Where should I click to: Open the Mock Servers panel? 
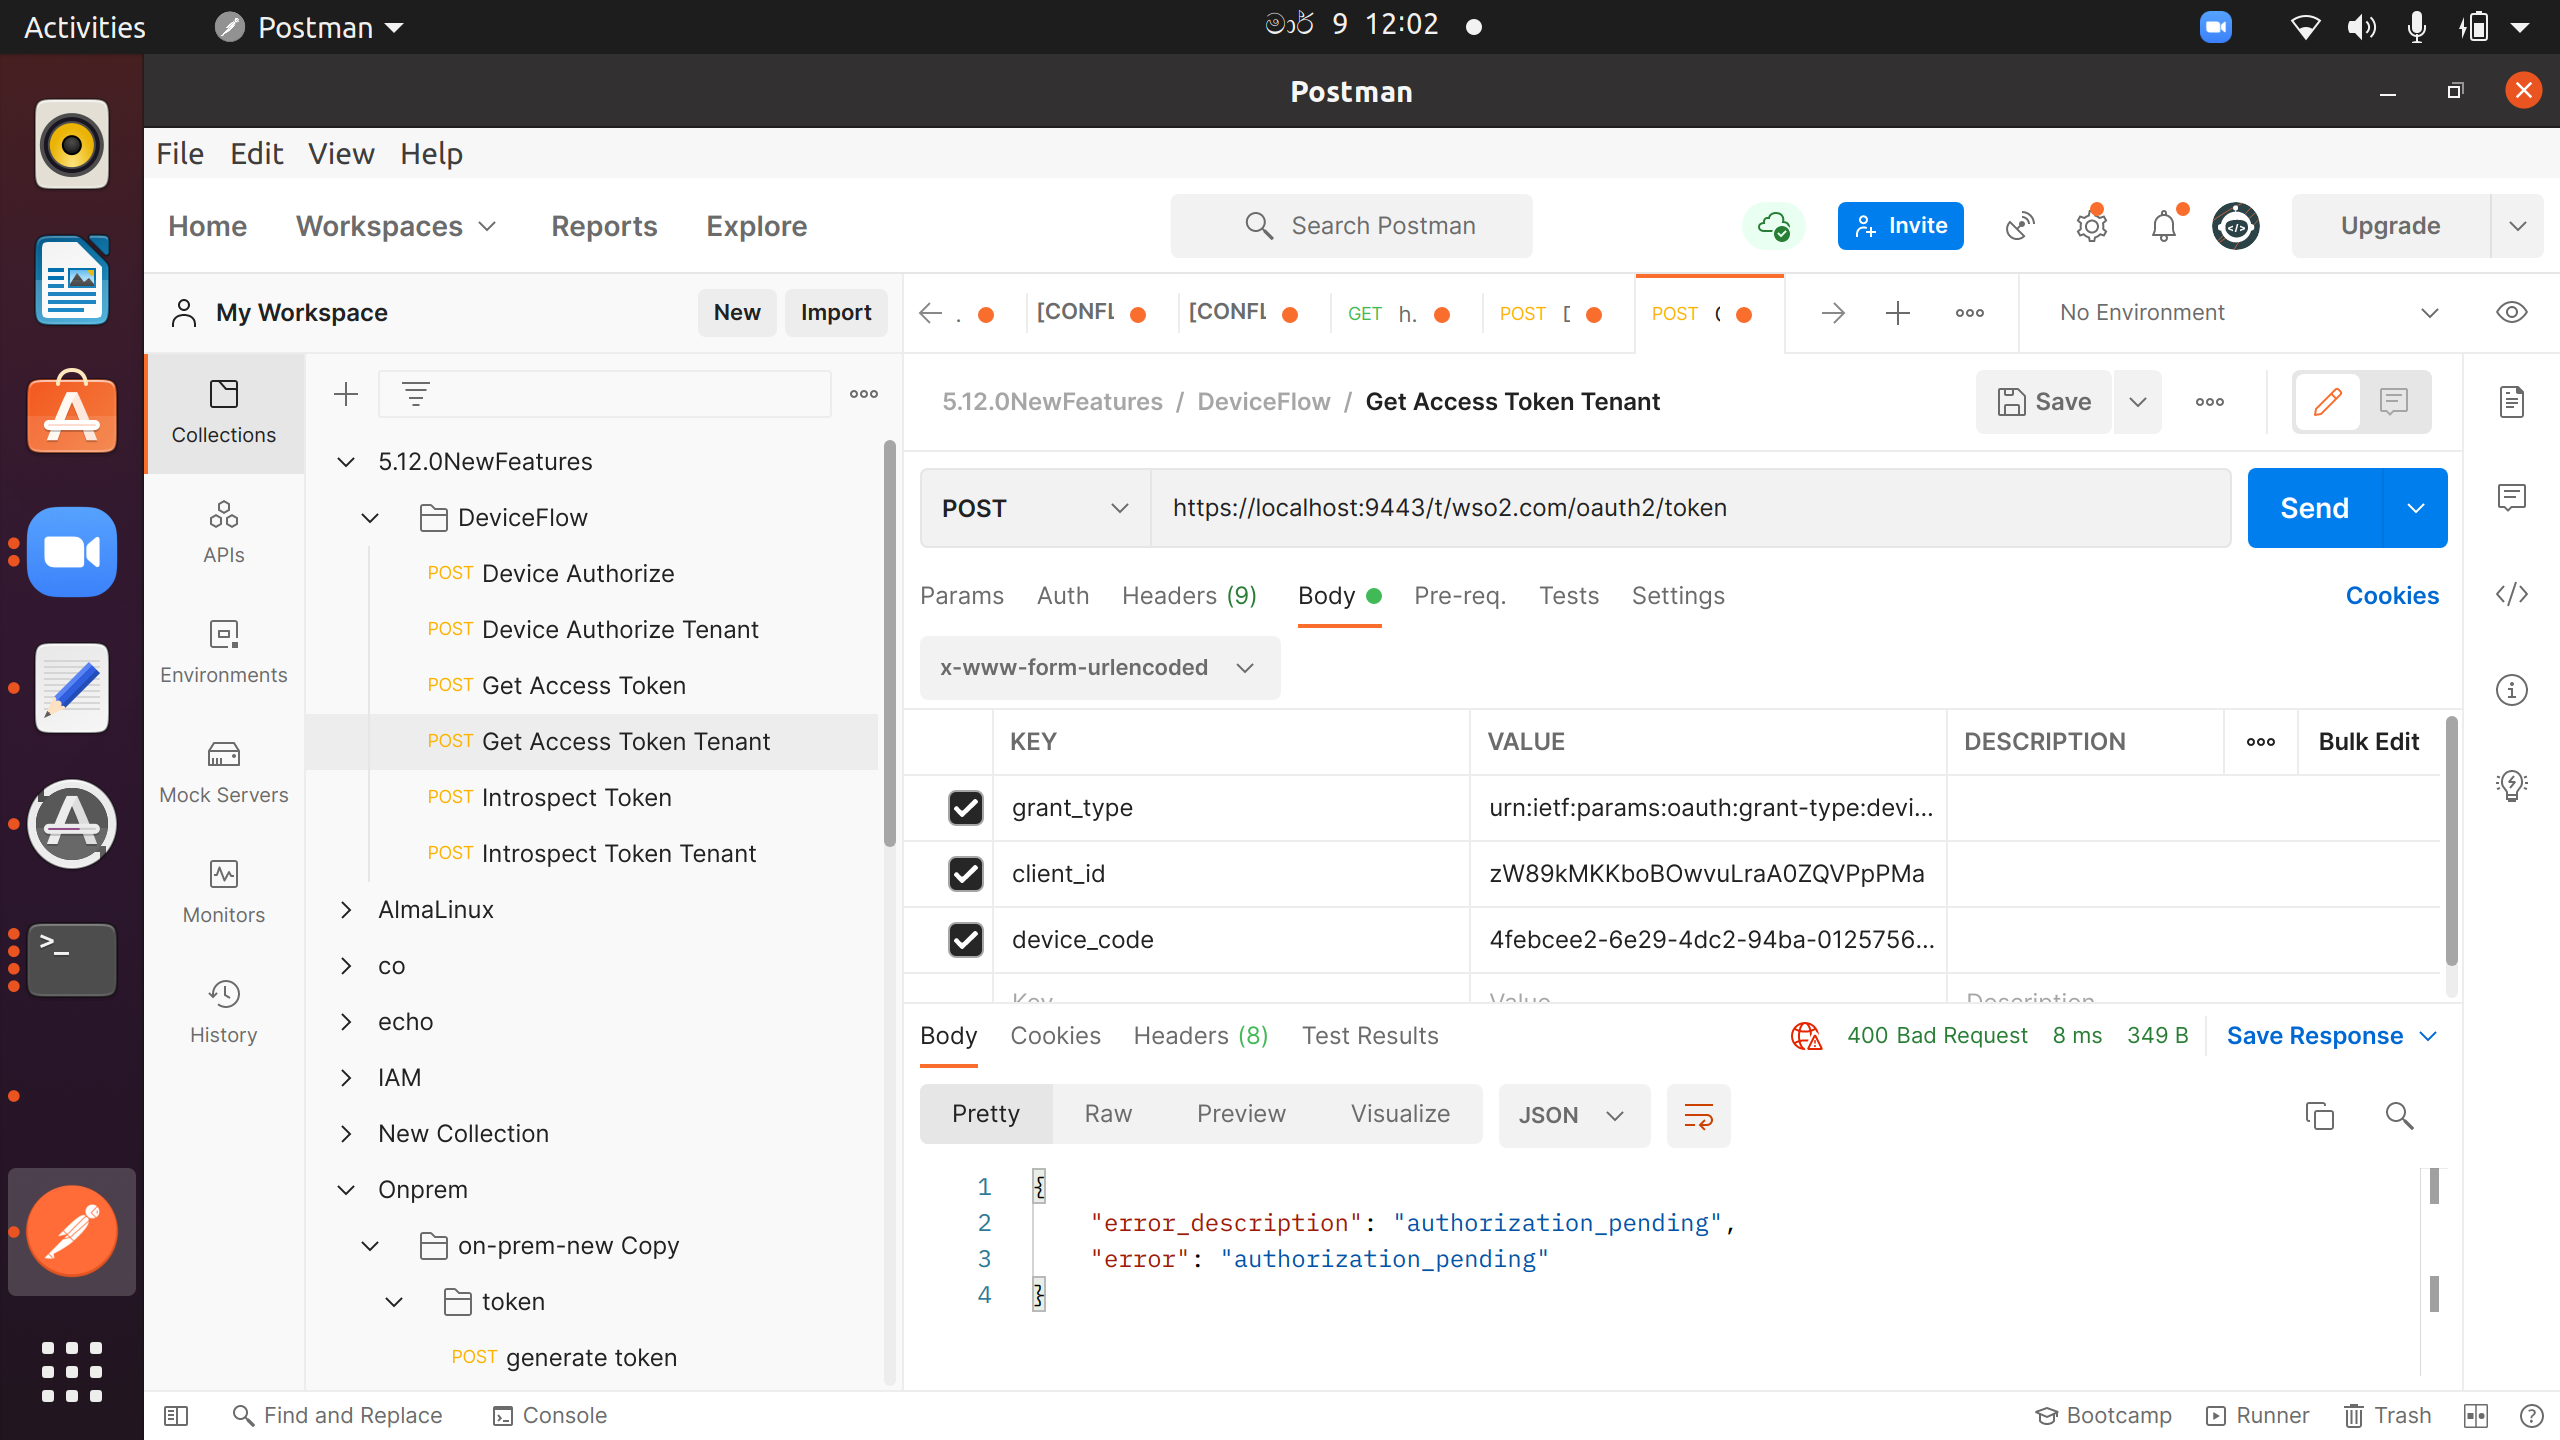pyautogui.click(x=223, y=770)
